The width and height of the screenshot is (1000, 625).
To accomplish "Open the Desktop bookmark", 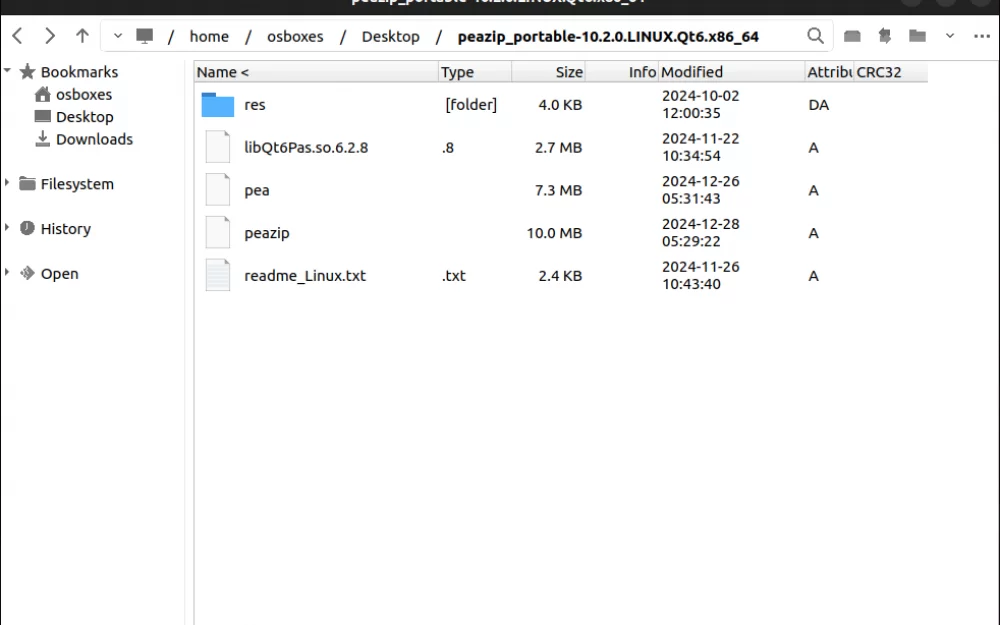I will (84, 117).
